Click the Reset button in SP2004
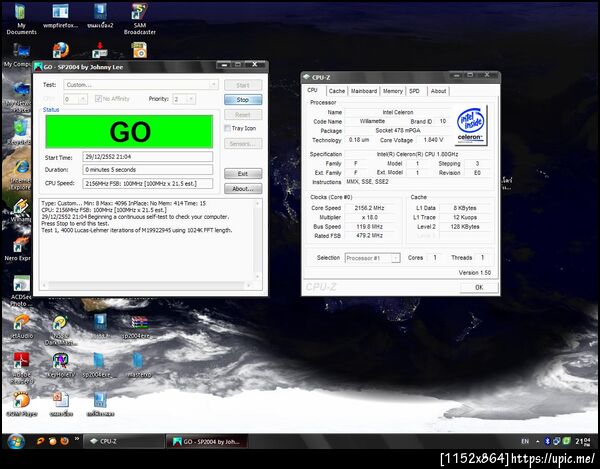 point(243,114)
